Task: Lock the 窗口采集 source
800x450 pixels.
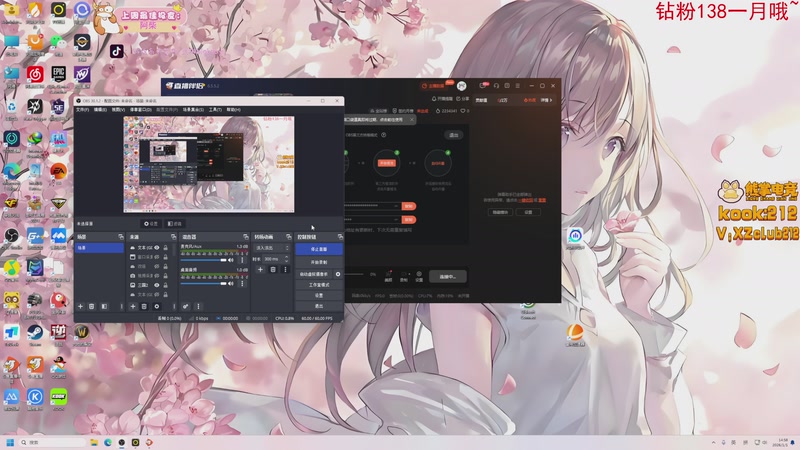Action: tap(165, 257)
